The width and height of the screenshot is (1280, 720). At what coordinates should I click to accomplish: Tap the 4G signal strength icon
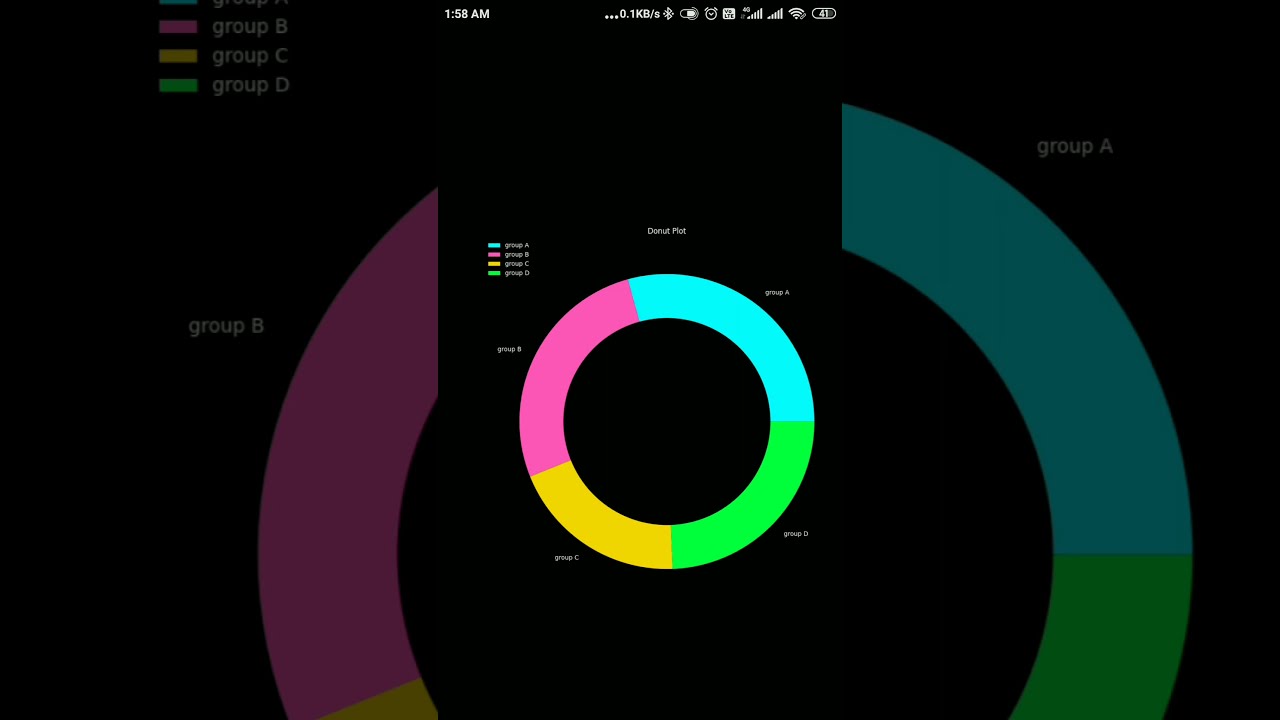[751, 14]
